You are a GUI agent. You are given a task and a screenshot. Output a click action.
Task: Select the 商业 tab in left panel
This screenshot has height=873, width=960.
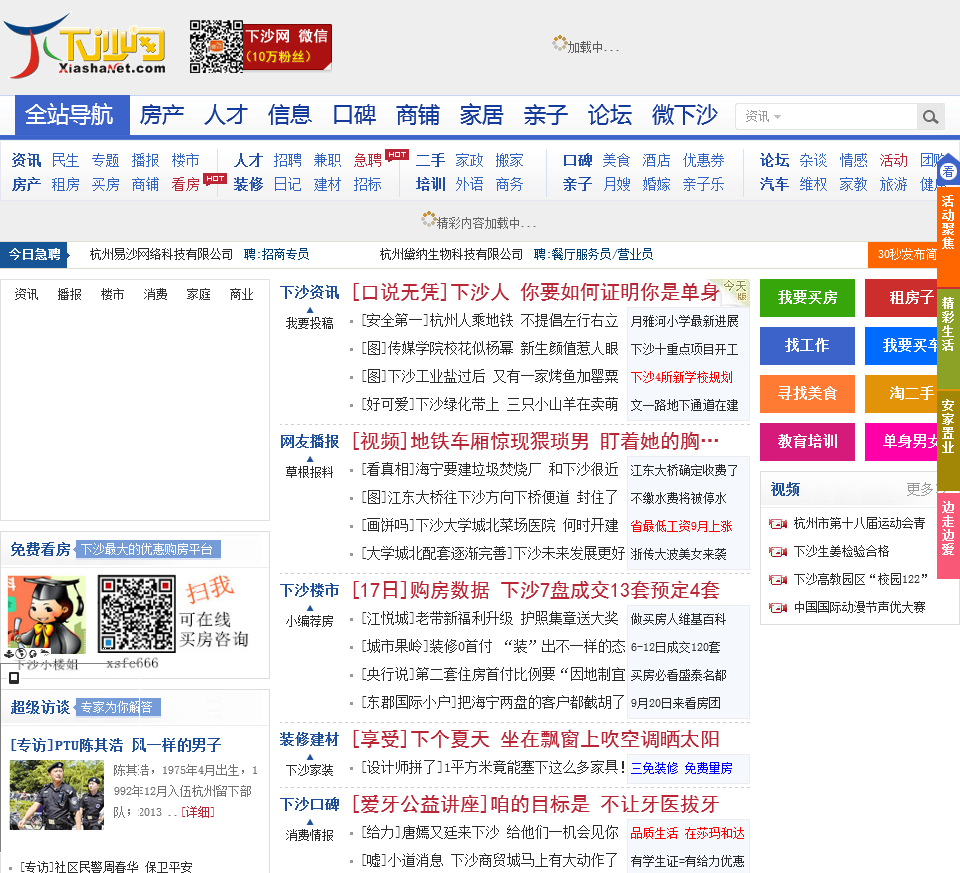pos(241,294)
